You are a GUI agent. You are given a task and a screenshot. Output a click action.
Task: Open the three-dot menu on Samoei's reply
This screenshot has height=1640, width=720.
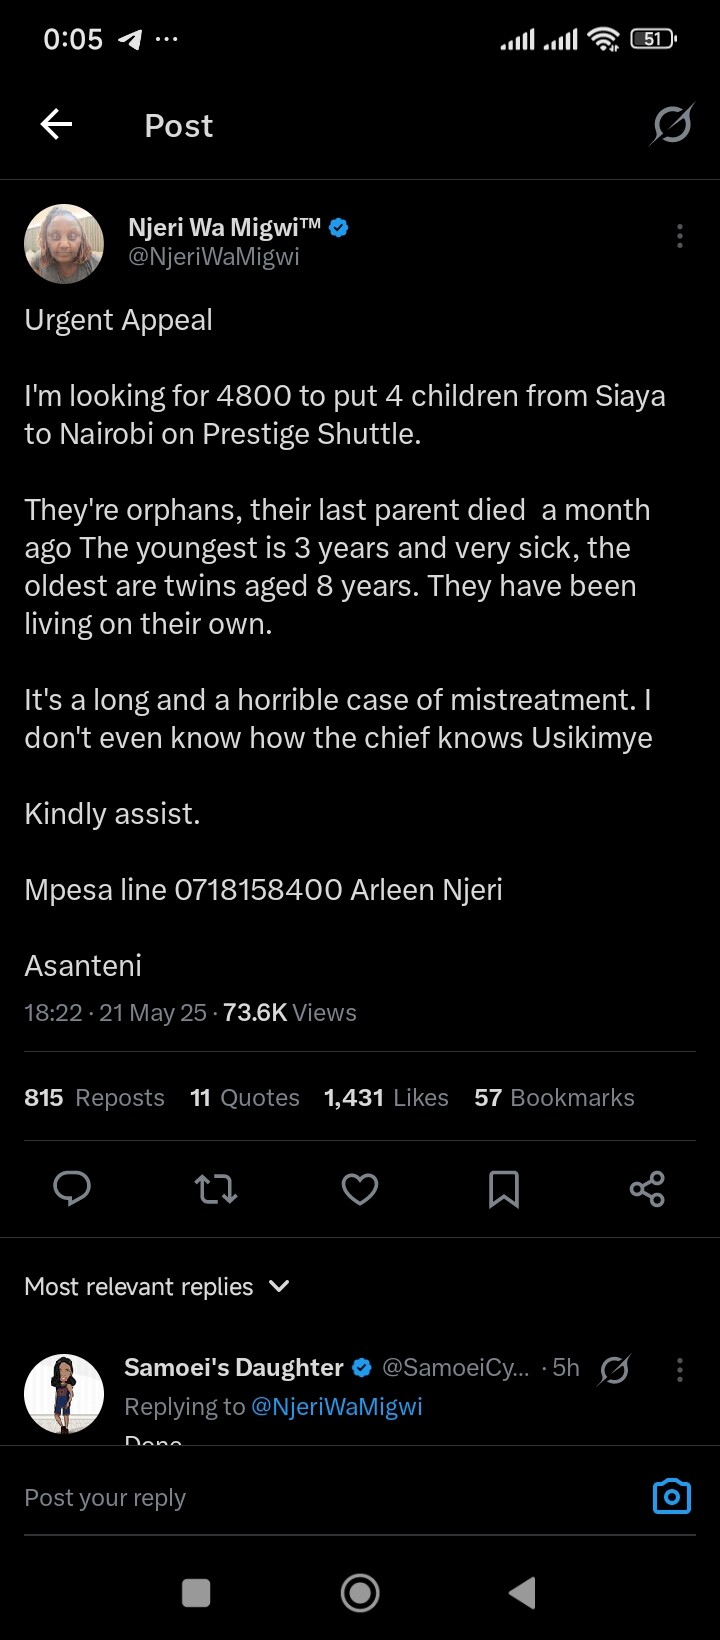[680, 1370]
